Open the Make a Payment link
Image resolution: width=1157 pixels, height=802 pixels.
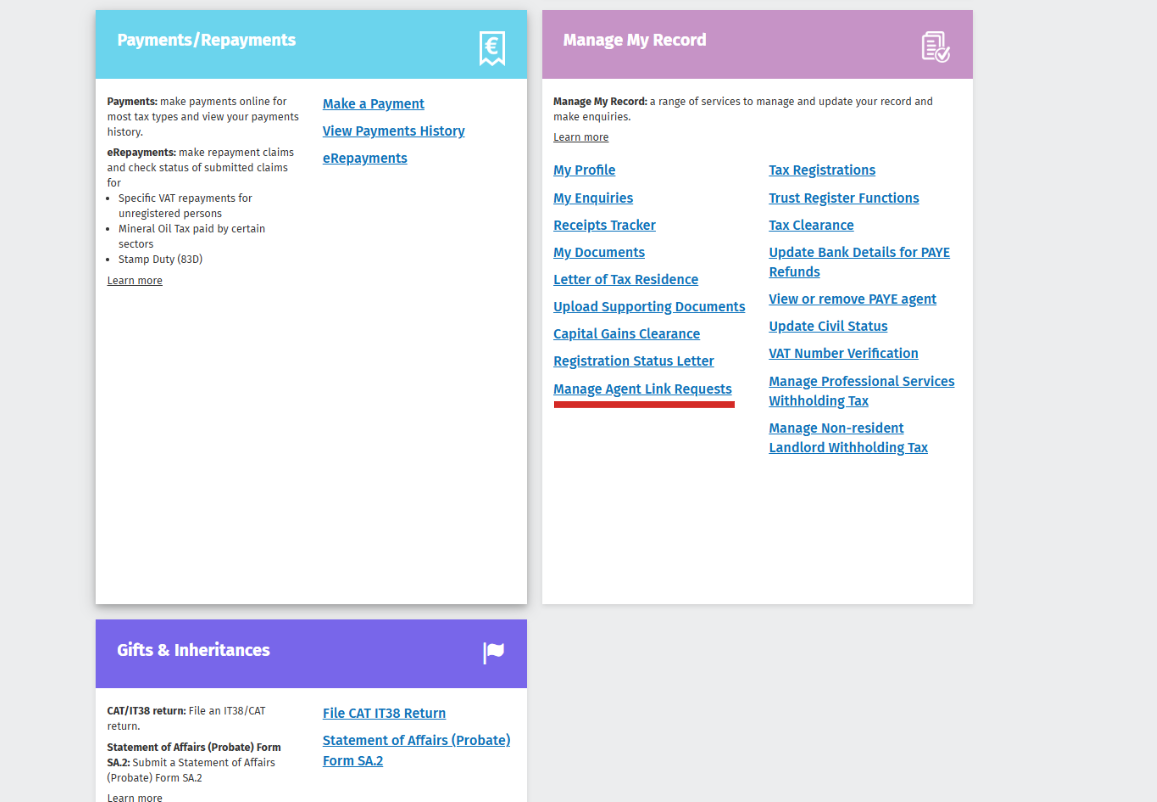373,104
